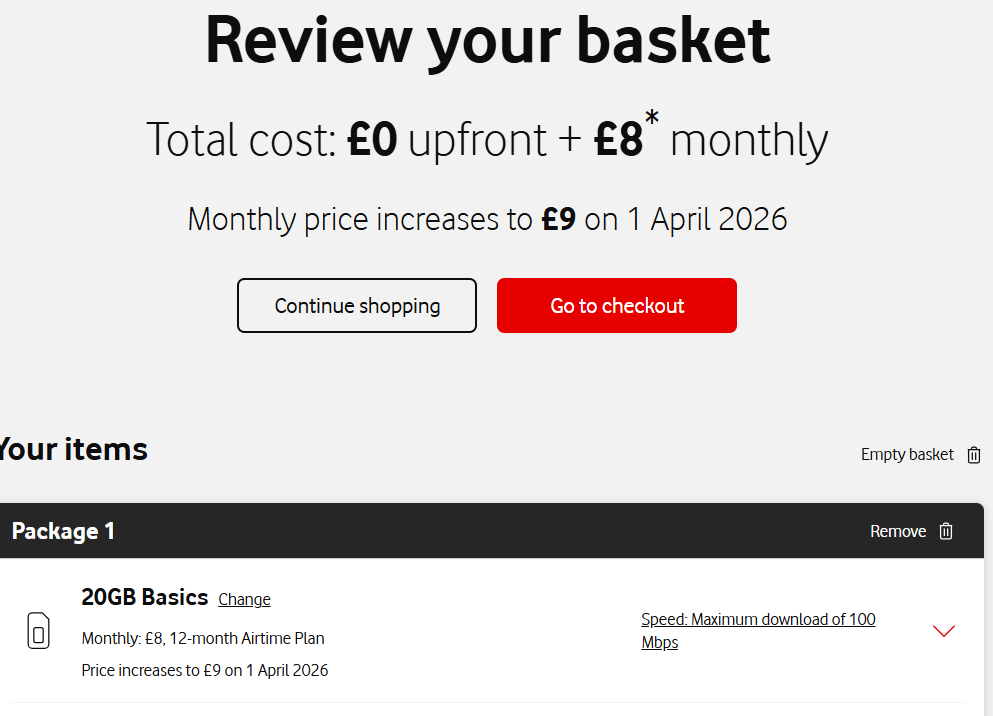This screenshot has height=716, width=993.
Task: Click Remove text on Package 1
Action: pos(898,531)
